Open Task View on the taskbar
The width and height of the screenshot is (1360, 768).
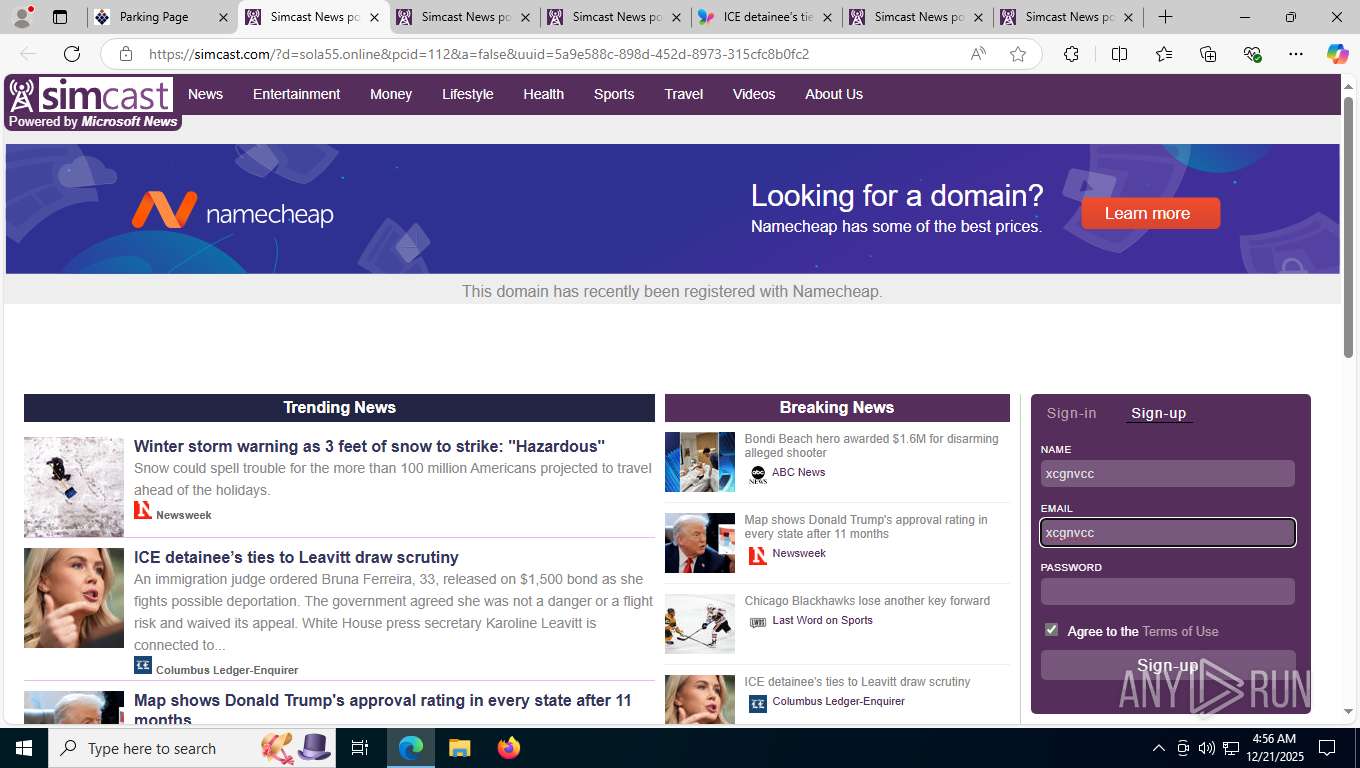360,748
